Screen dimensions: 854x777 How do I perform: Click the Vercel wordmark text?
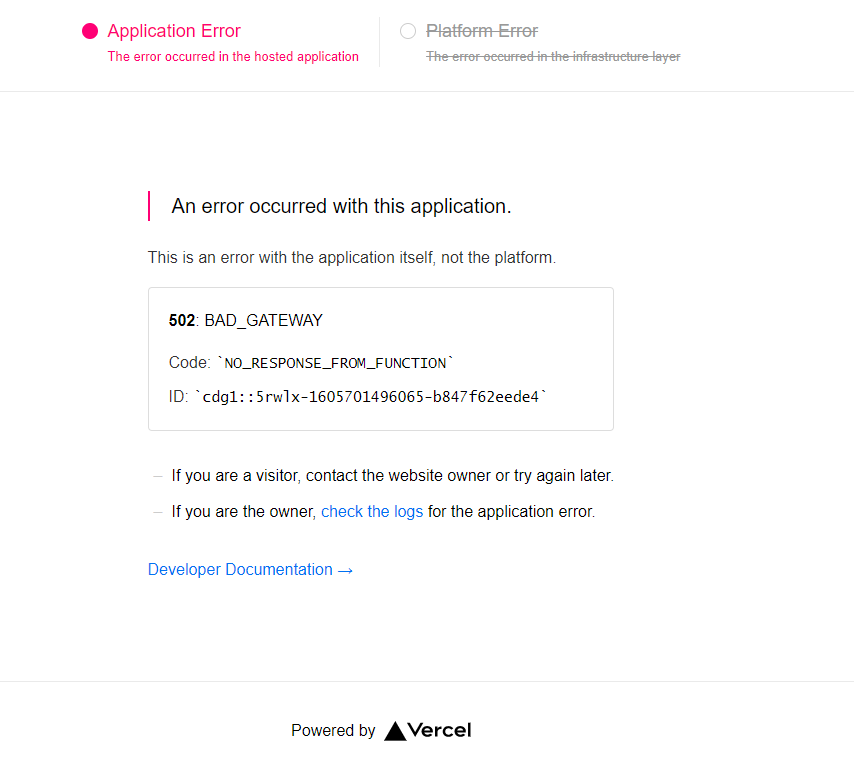click(x=440, y=730)
